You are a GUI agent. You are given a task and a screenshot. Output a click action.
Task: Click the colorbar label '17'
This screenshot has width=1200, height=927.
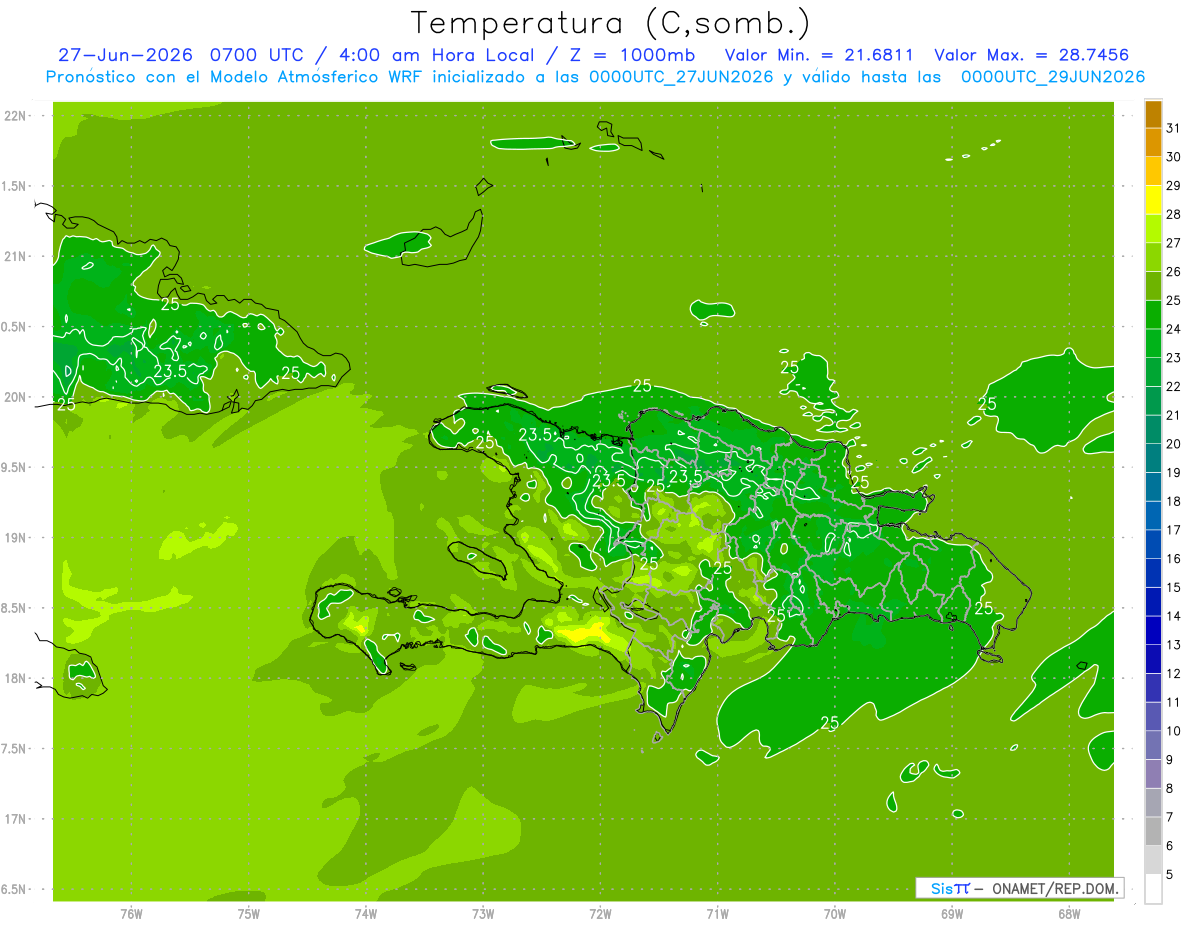pyautogui.click(x=1174, y=530)
